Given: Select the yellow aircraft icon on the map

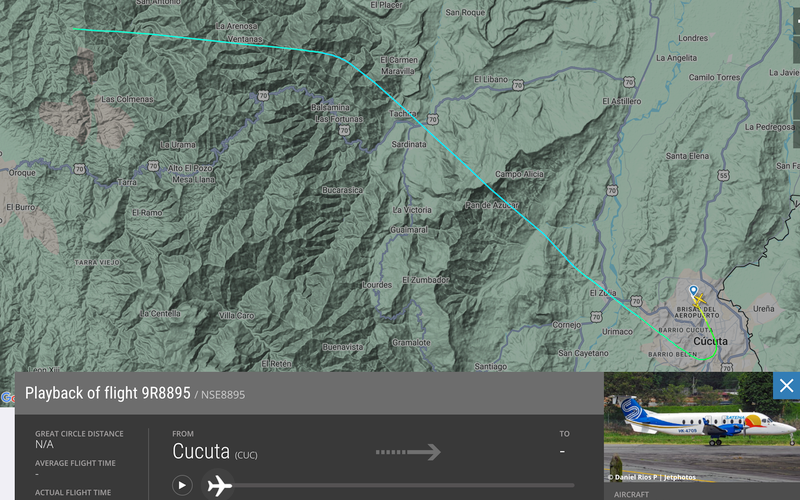Looking at the screenshot, I should pos(699,300).
